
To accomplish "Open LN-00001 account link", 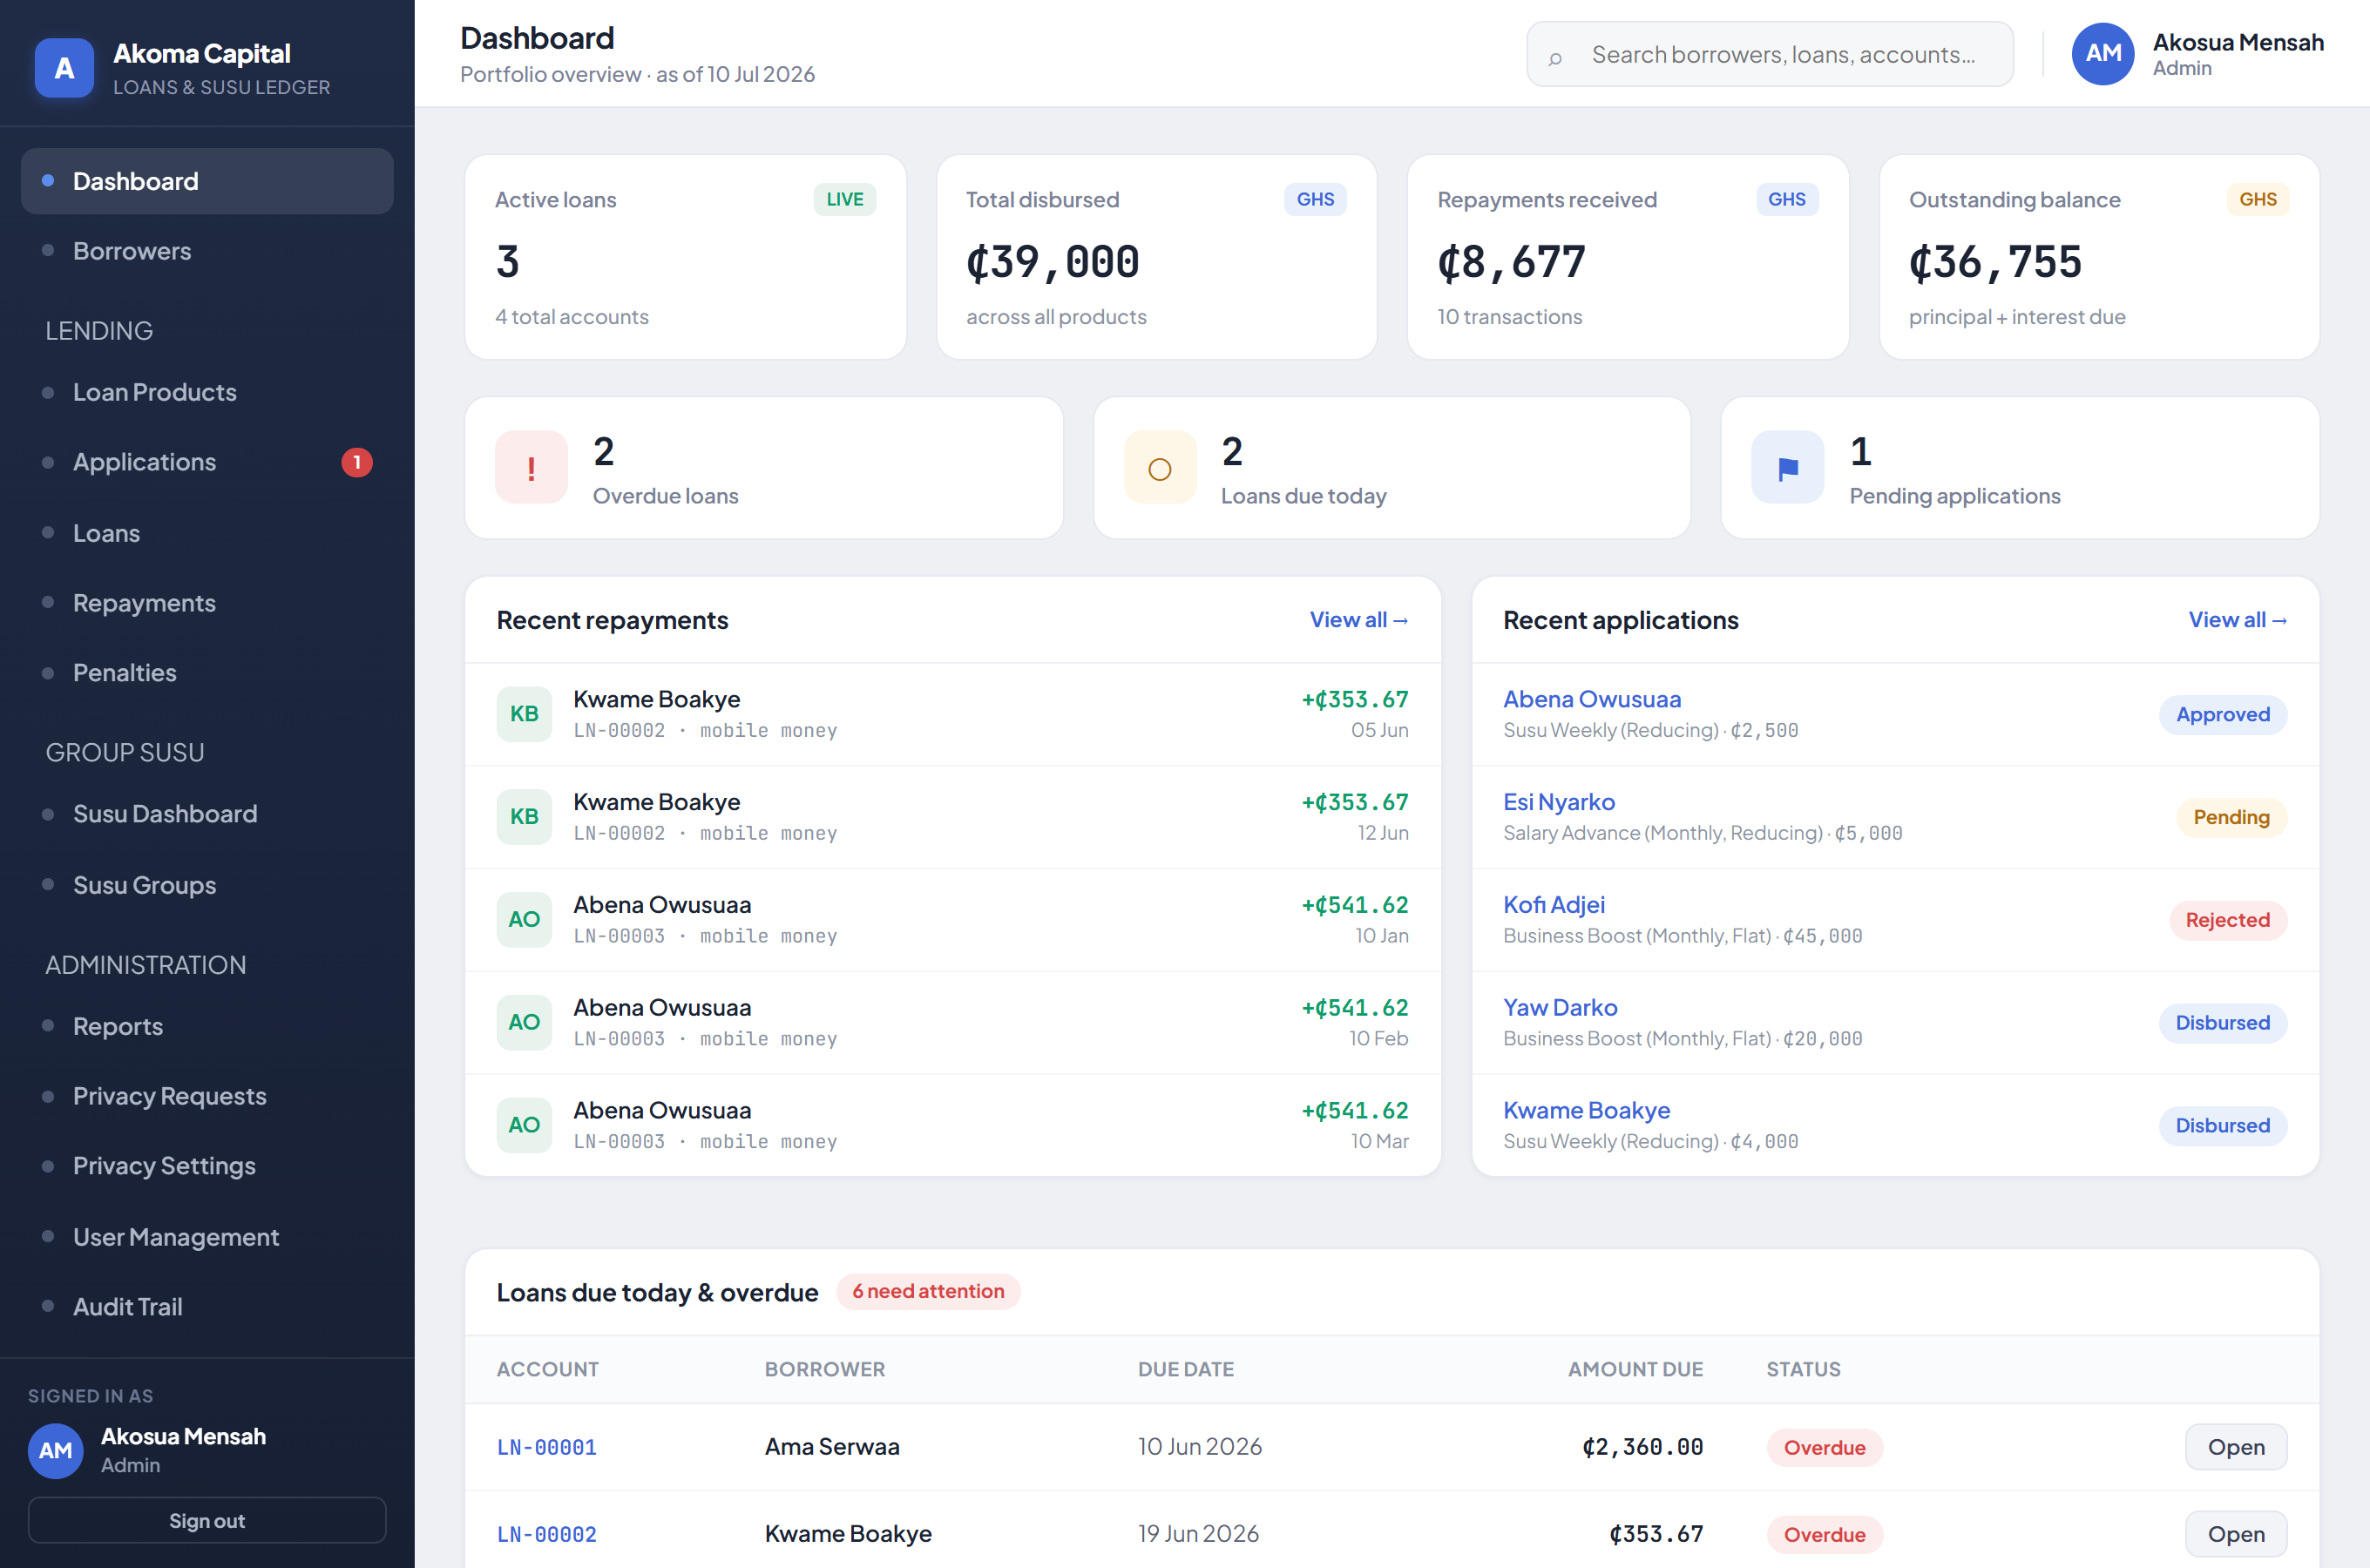I will [x=547, y=1447].
